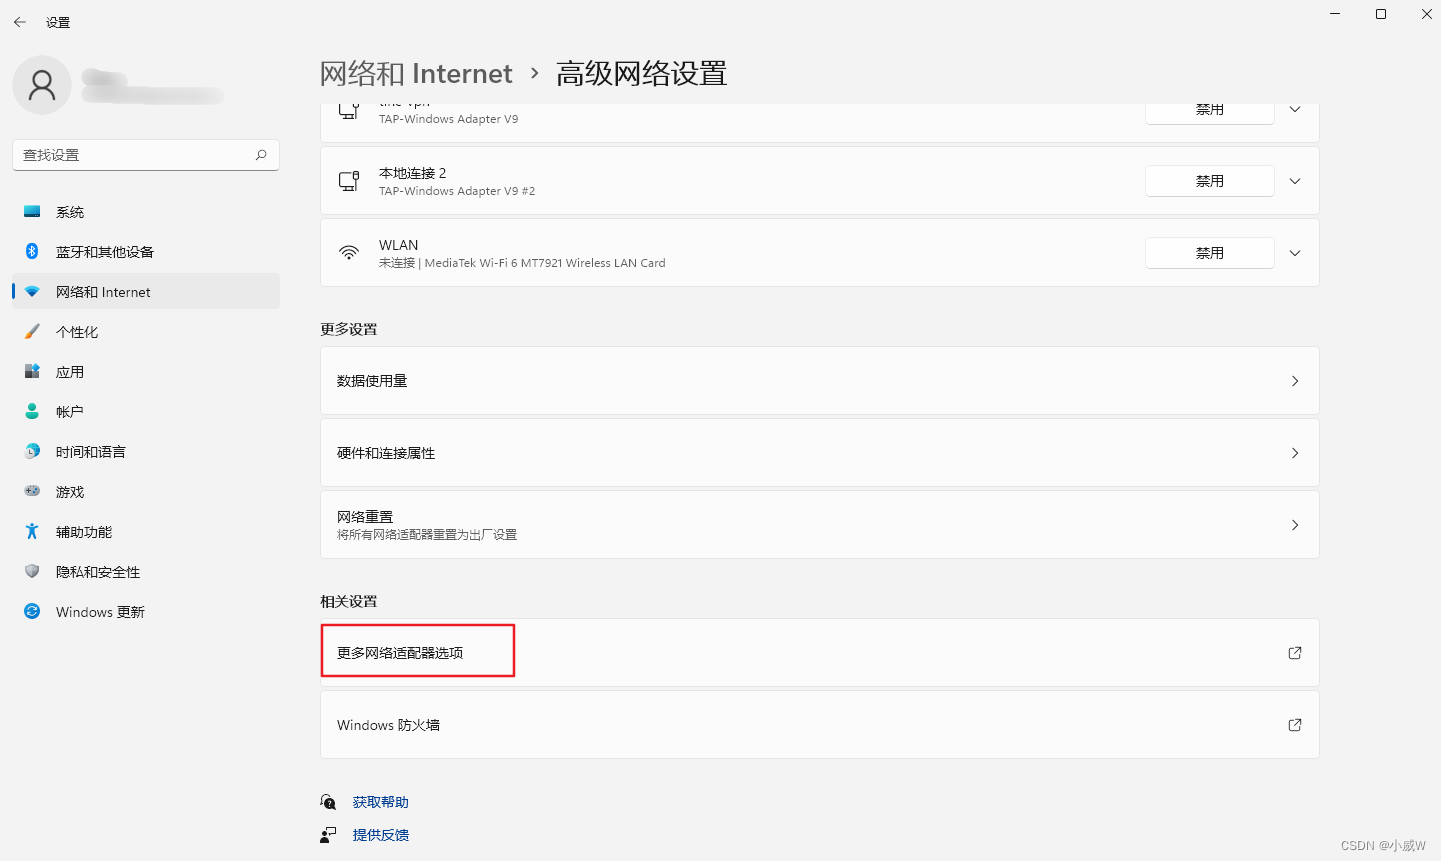Screen dimensions: 1441x861
Task: Click the 高级网络设置 page title
Action: pyautogui.click(x=642, y=74)
